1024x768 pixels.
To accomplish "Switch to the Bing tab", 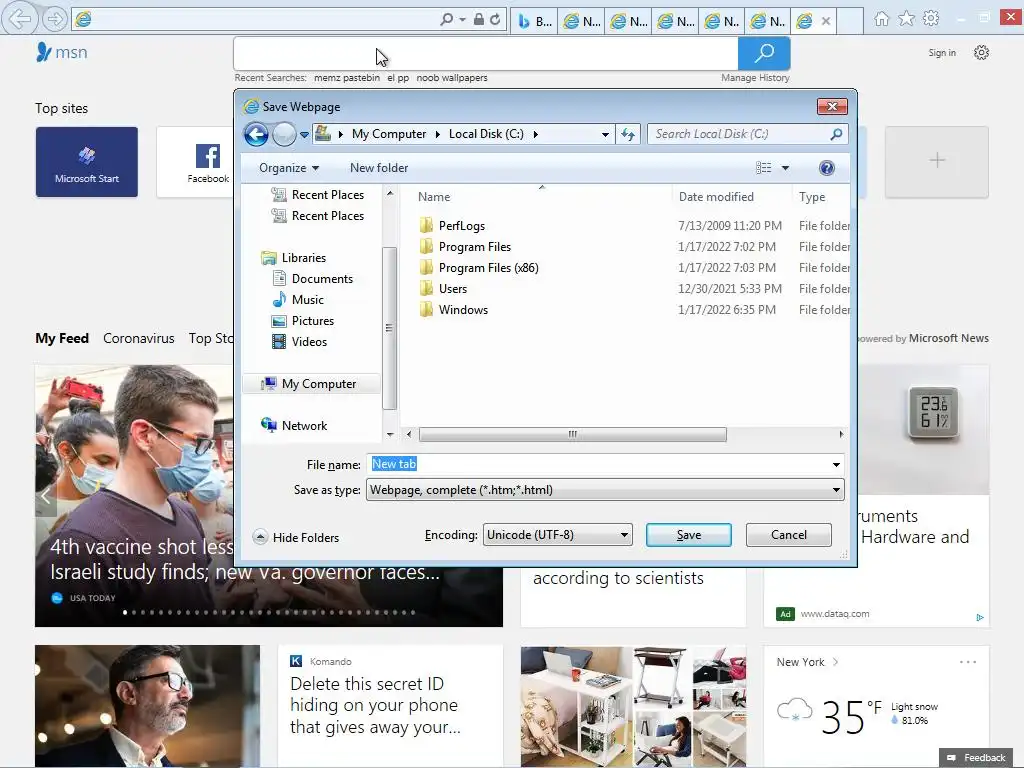I will tap(534, 21).
